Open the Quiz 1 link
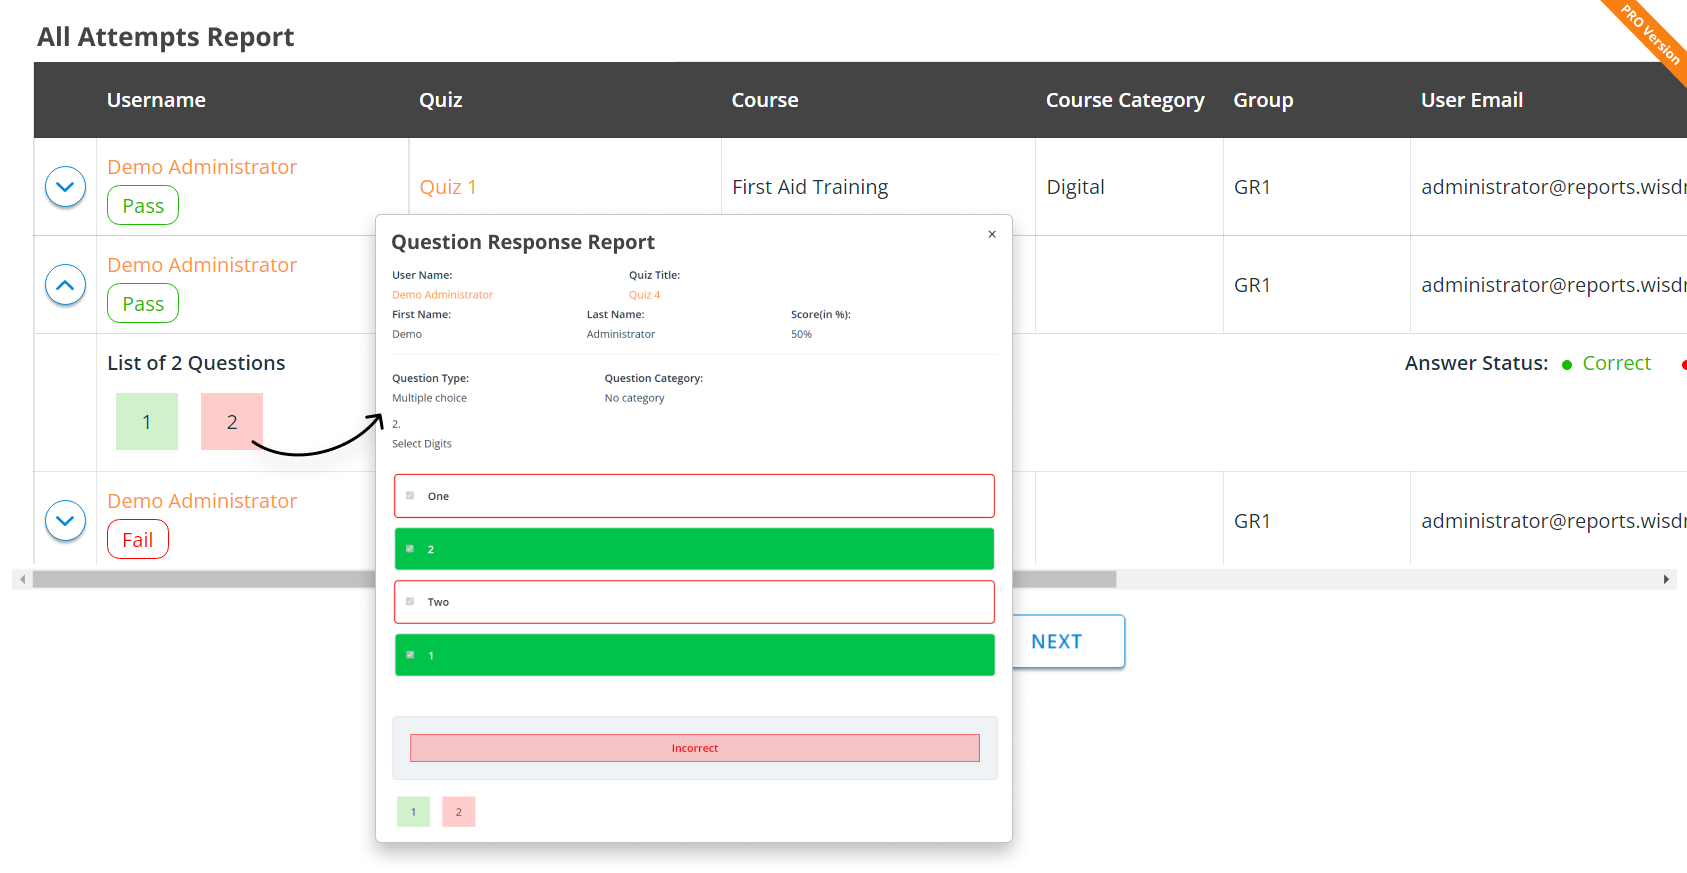Viewport: 1687px width, 873px height. point(448,187)
